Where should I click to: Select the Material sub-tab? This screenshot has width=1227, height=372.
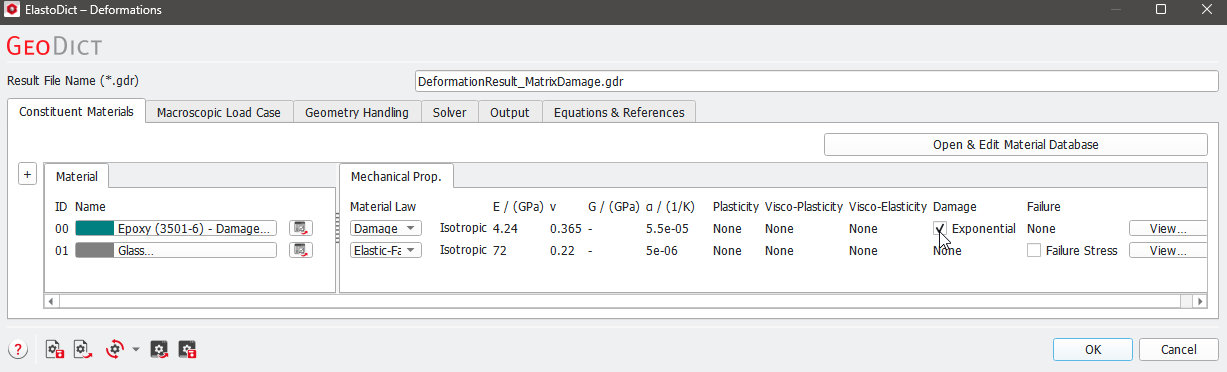77,176
